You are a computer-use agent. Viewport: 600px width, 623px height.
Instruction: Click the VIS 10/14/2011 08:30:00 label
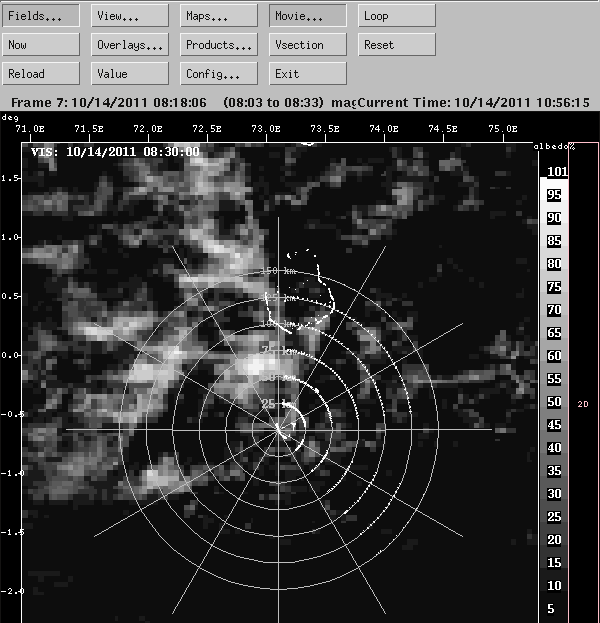pyautogui.click(x=115, y=152)
